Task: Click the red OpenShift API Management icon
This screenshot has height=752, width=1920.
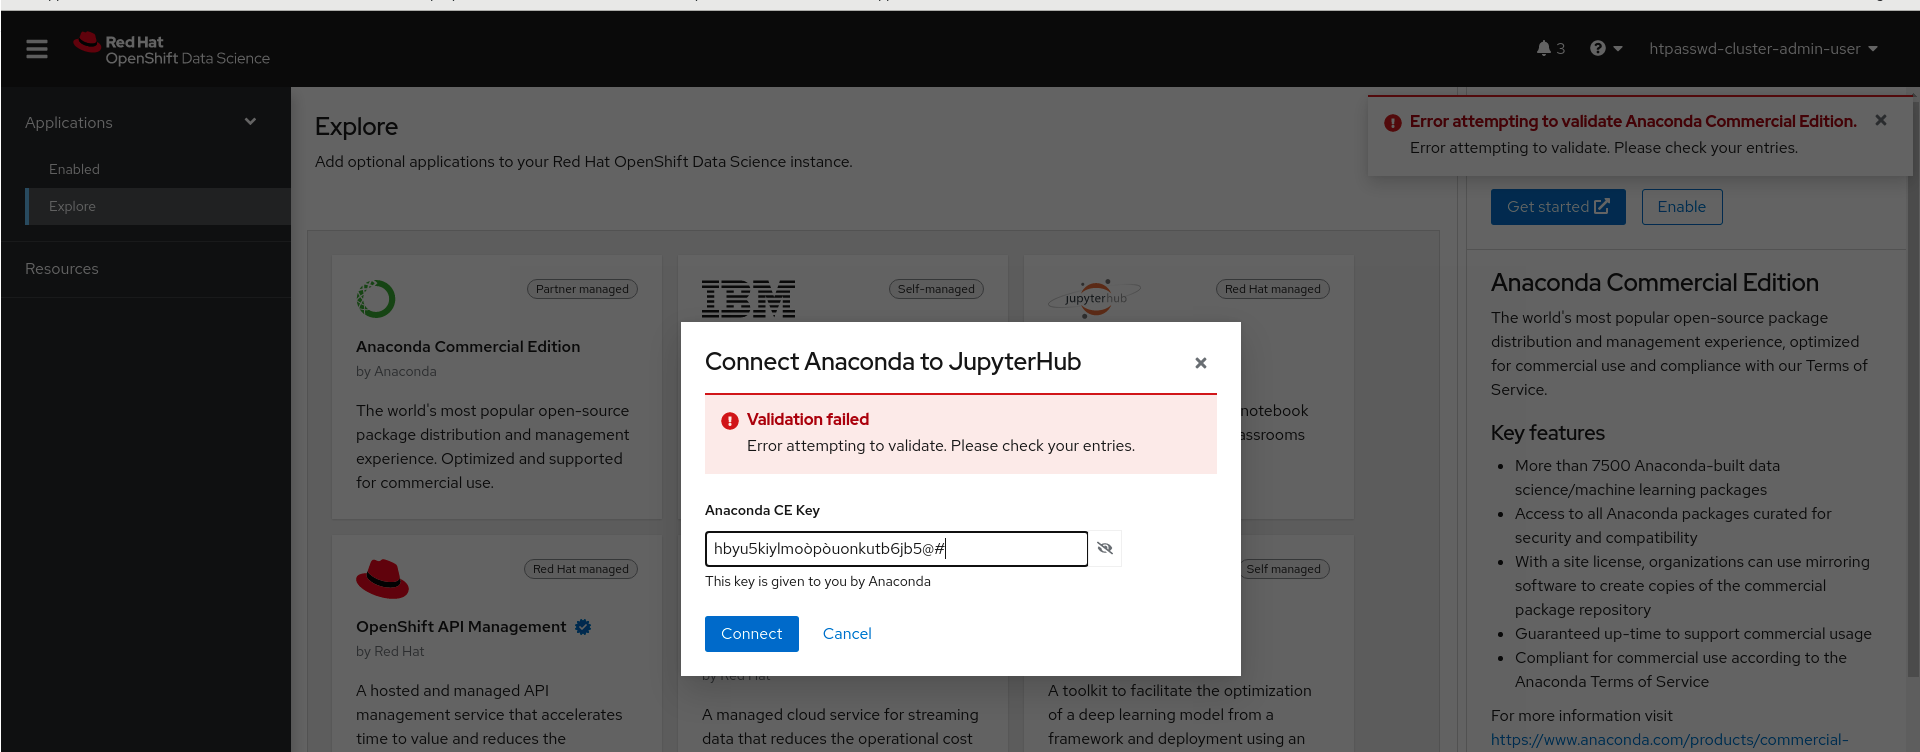Action: click(x=382, y=579)
